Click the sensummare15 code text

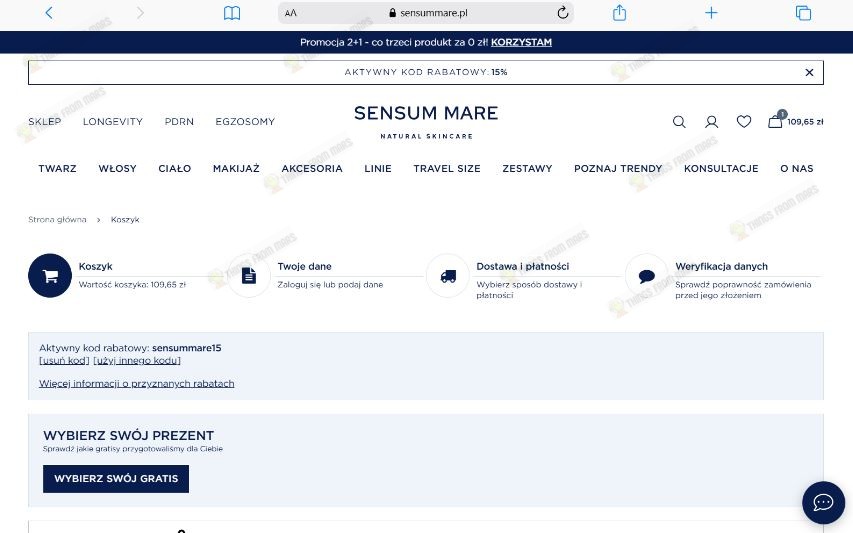pyautogui.click(x=187, y=348)
